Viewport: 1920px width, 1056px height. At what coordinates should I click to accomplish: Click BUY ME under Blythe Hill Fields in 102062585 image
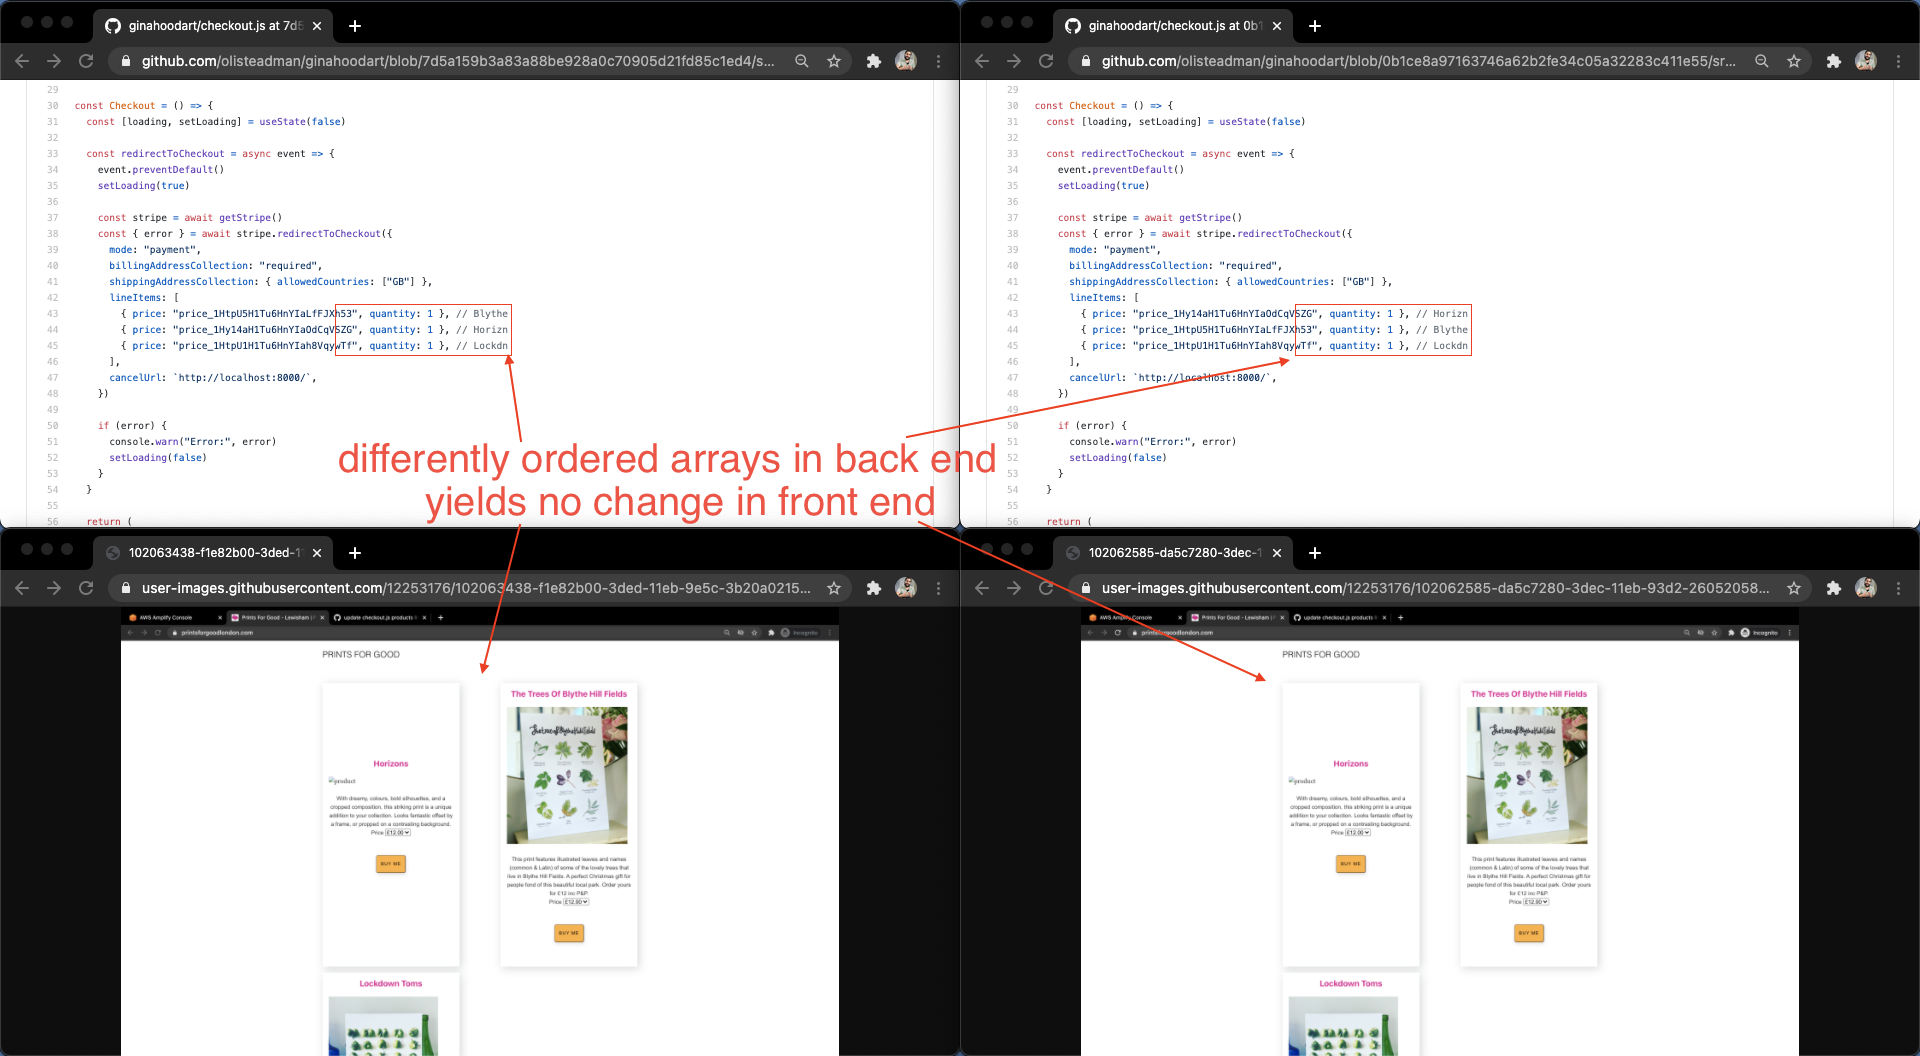pyautogui.click(x=1529, y=933)
